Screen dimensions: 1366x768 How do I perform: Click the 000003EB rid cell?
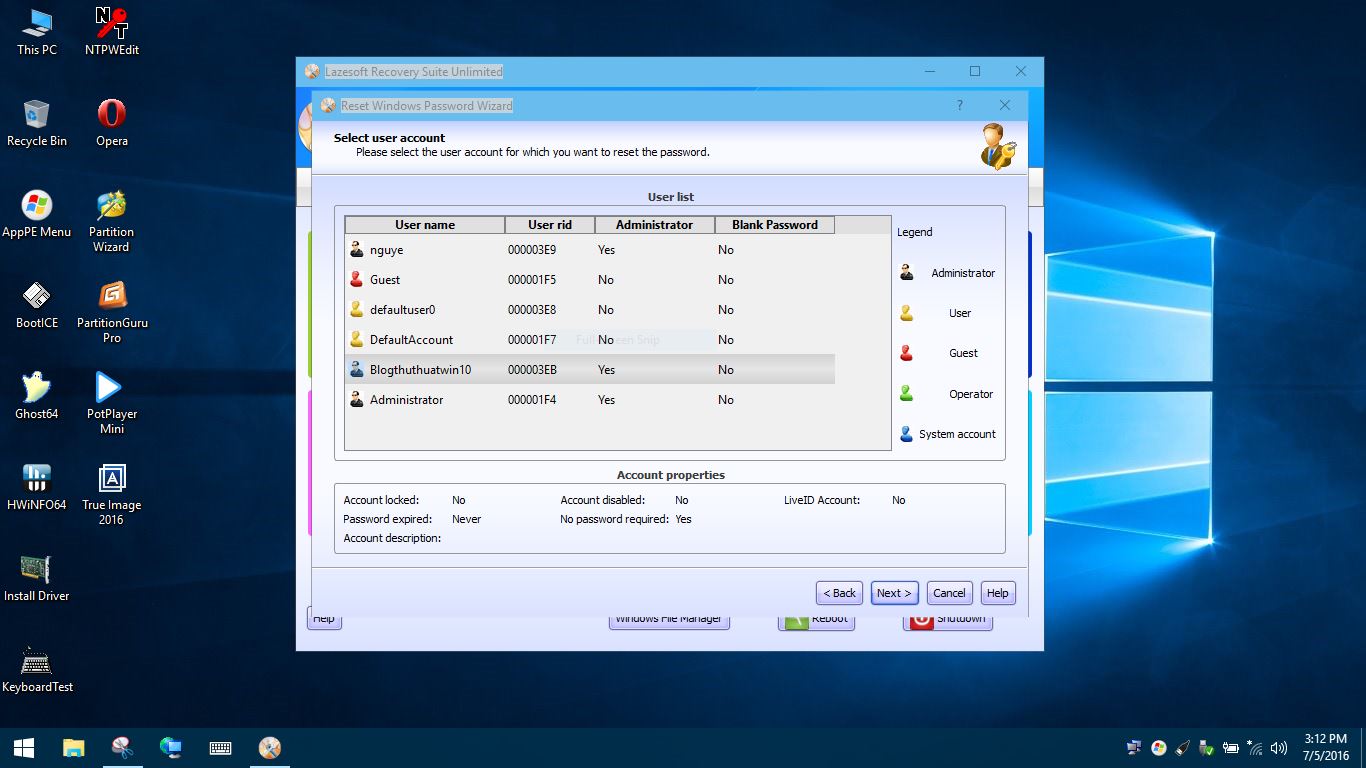532,370
